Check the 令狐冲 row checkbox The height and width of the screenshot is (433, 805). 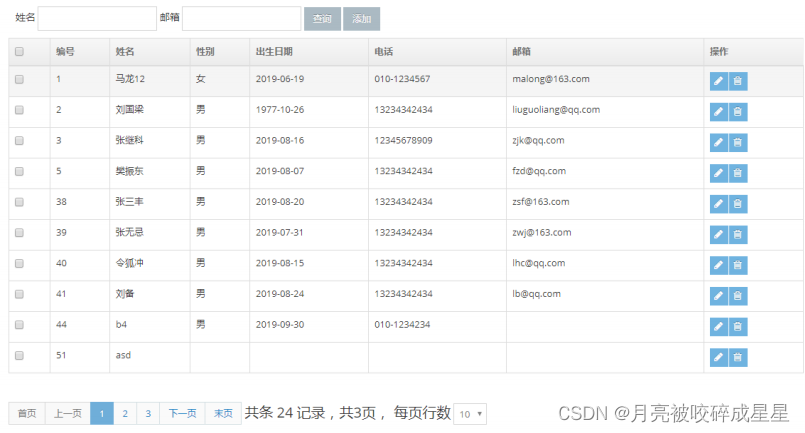tap(20, 263)
